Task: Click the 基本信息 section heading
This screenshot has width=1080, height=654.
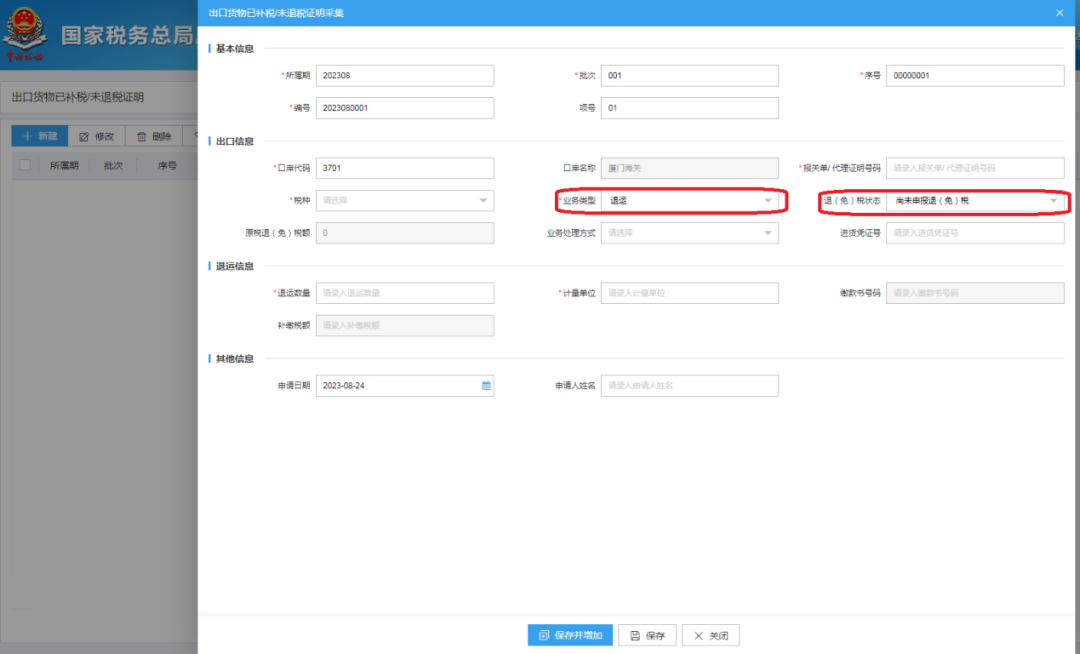Action: 234,49
